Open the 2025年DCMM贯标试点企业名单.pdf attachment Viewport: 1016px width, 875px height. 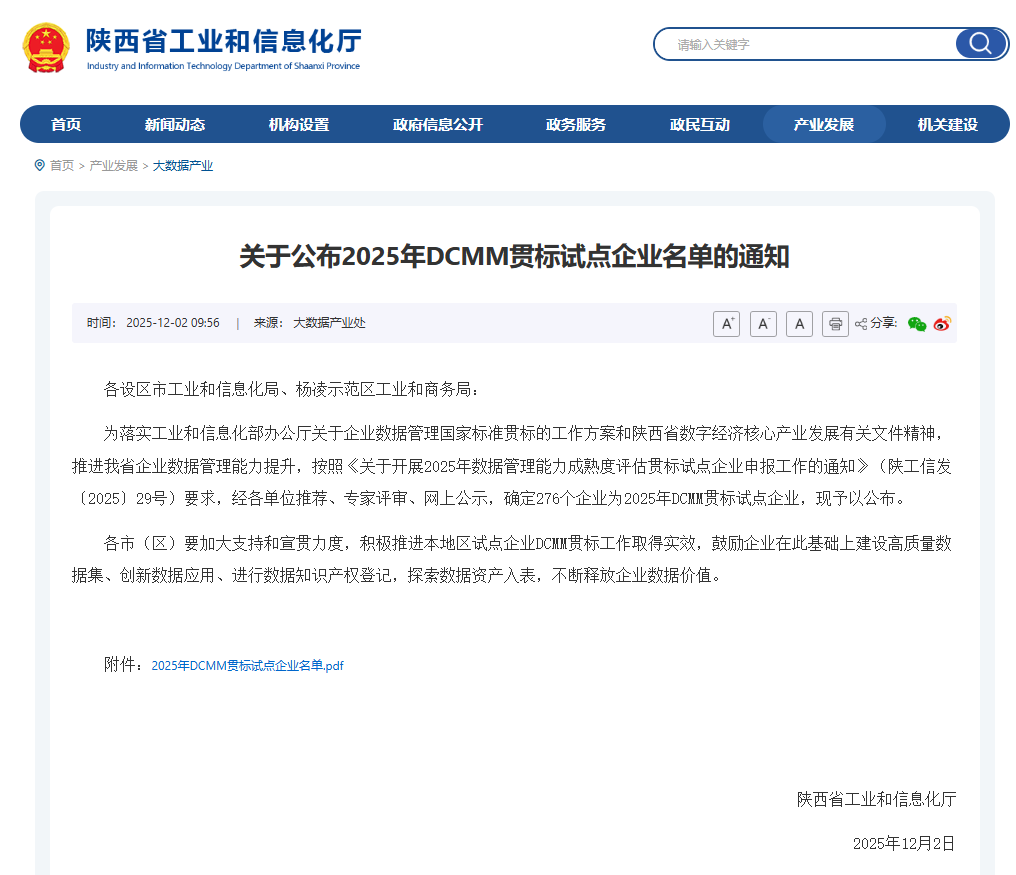click(x=247, y=665)
